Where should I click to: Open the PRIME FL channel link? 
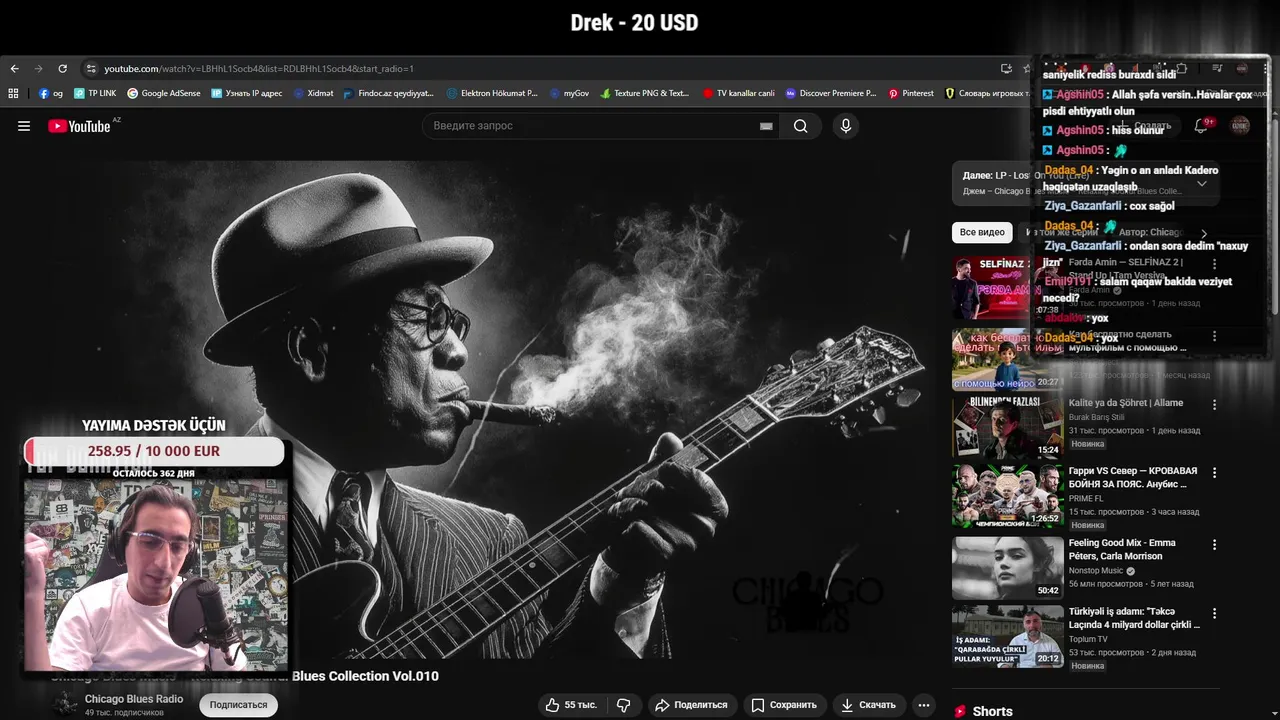click(x=1086, y=499)
